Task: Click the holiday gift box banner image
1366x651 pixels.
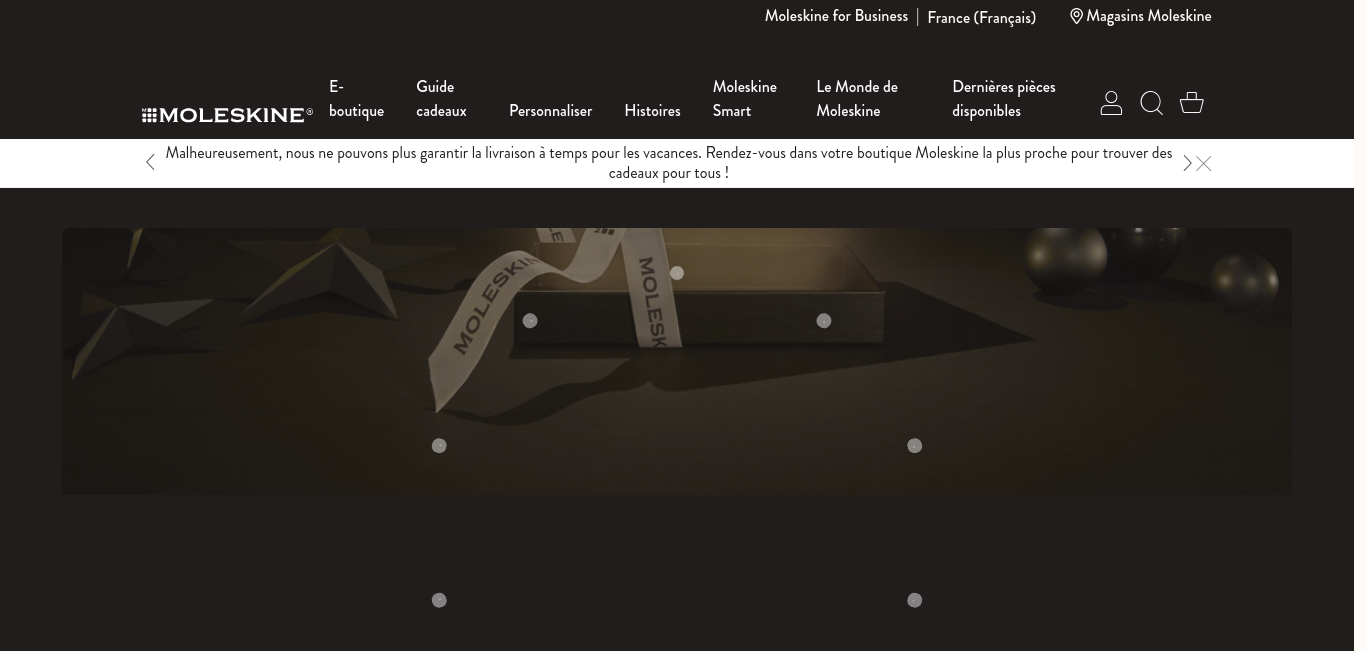Action: (x=677, y=361)
